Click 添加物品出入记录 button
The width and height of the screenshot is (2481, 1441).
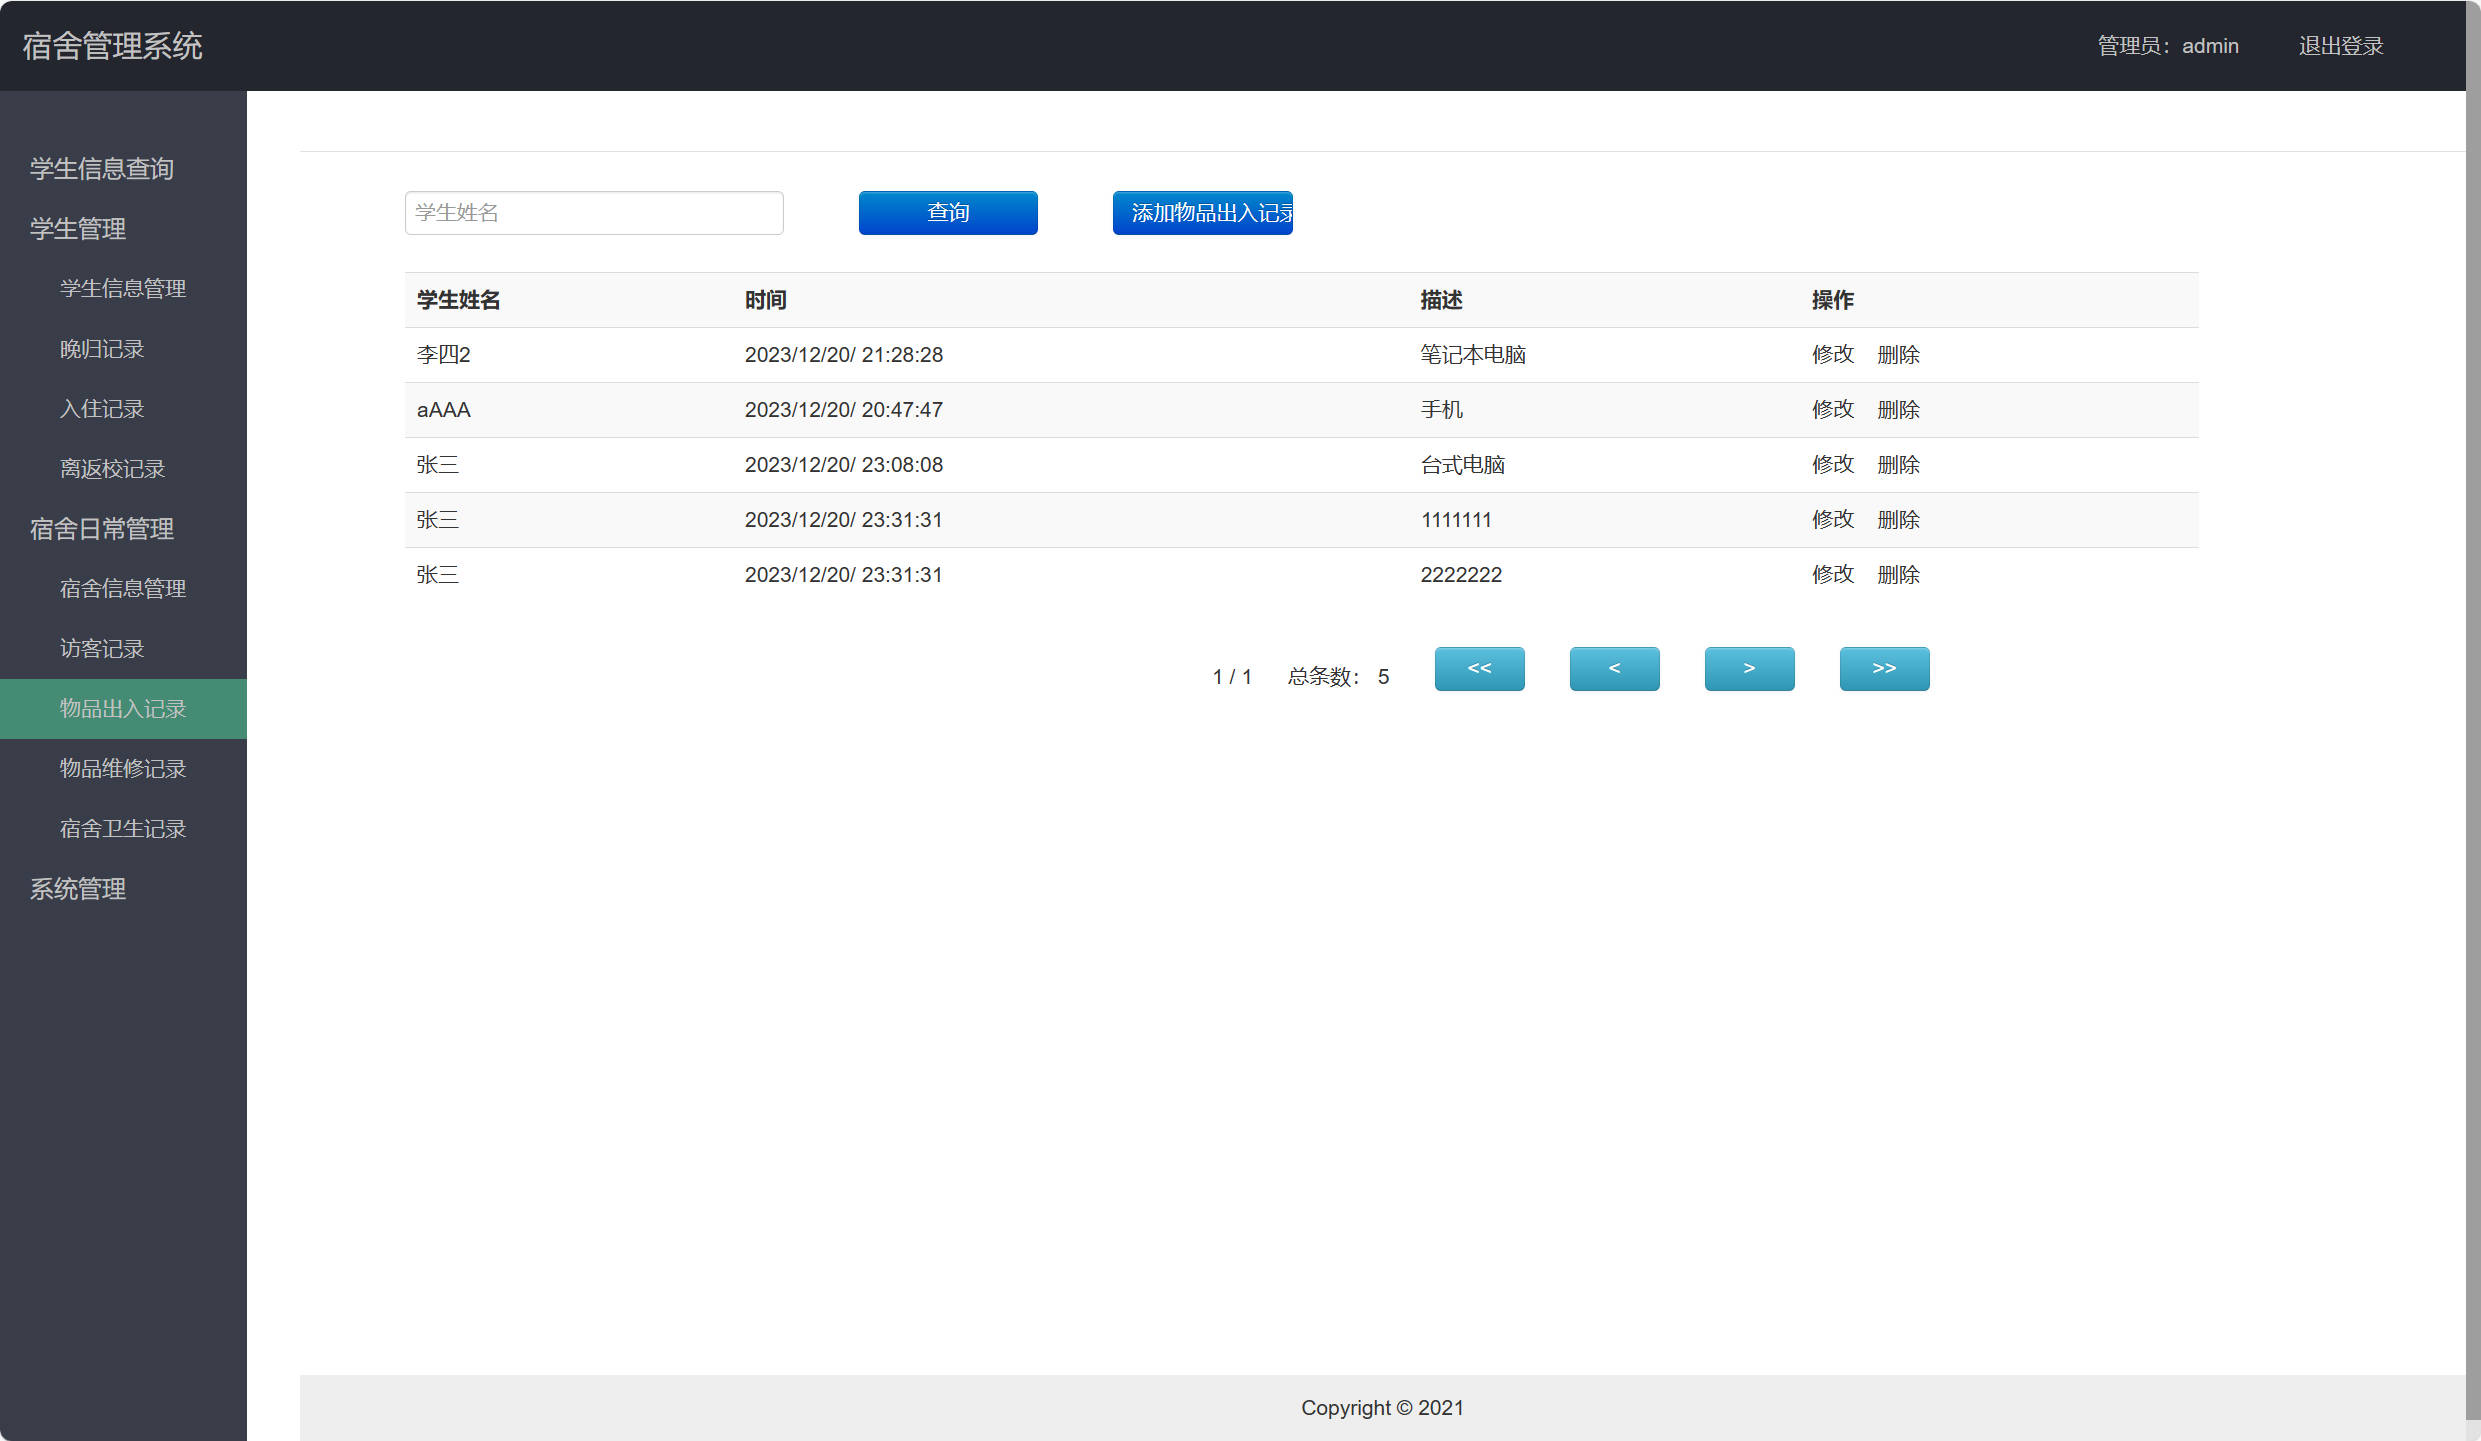pyautogui.click(x=1202, y=213)
